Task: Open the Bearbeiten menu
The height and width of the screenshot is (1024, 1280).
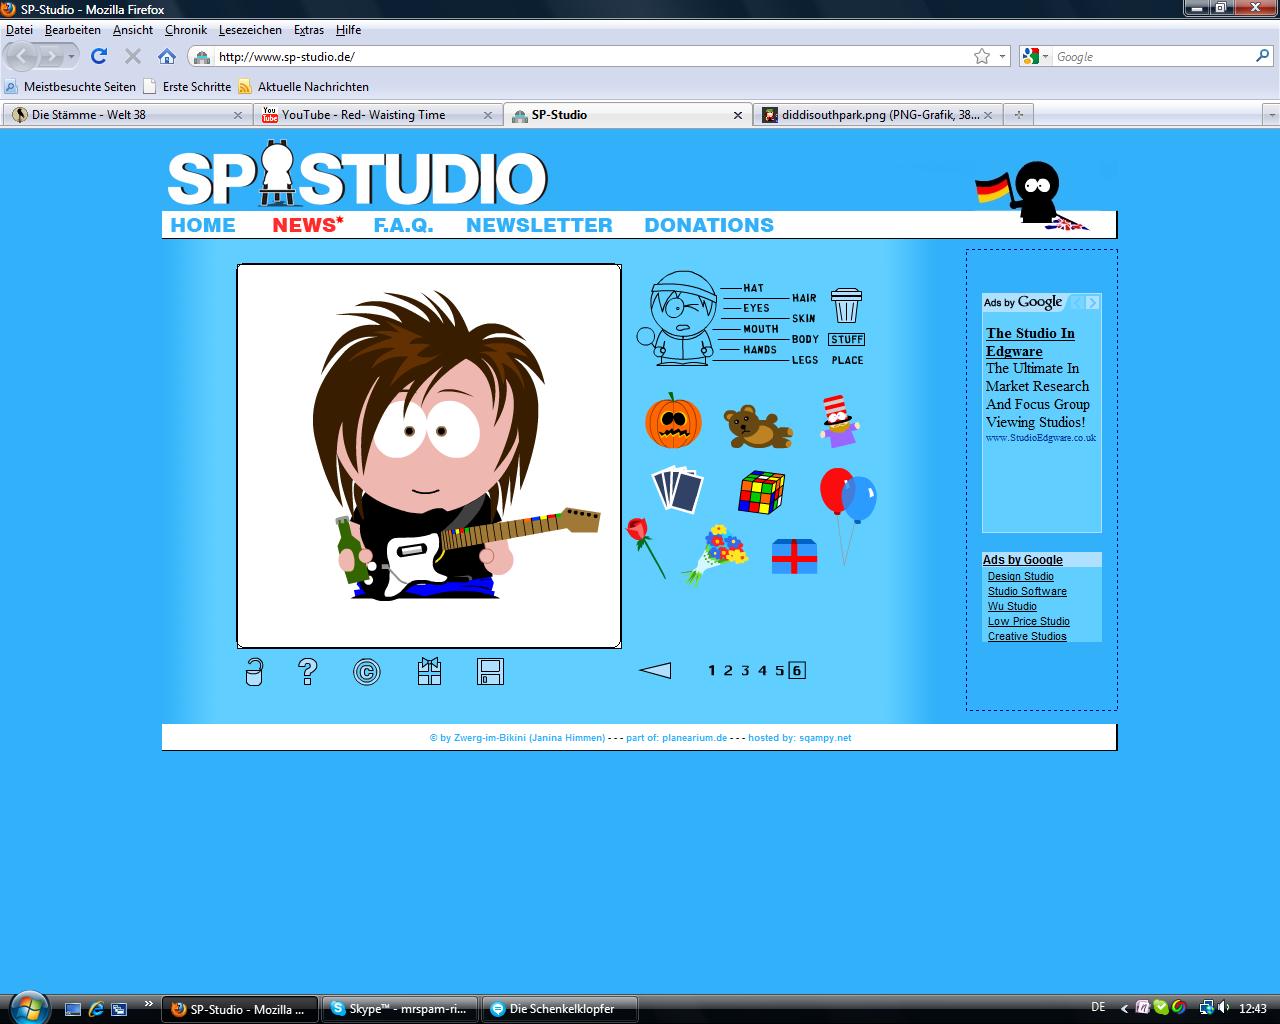Action: (x=72, y=30)
